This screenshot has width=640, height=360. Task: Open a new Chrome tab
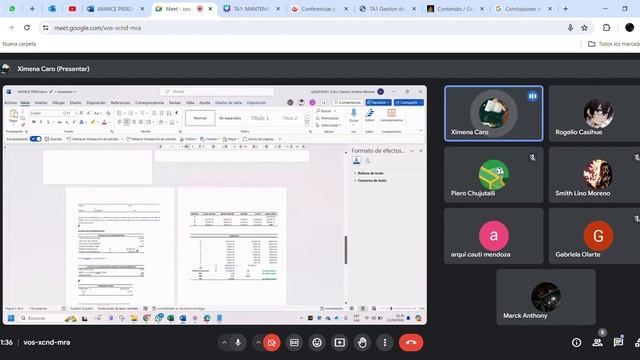click(x=565, y=9)
